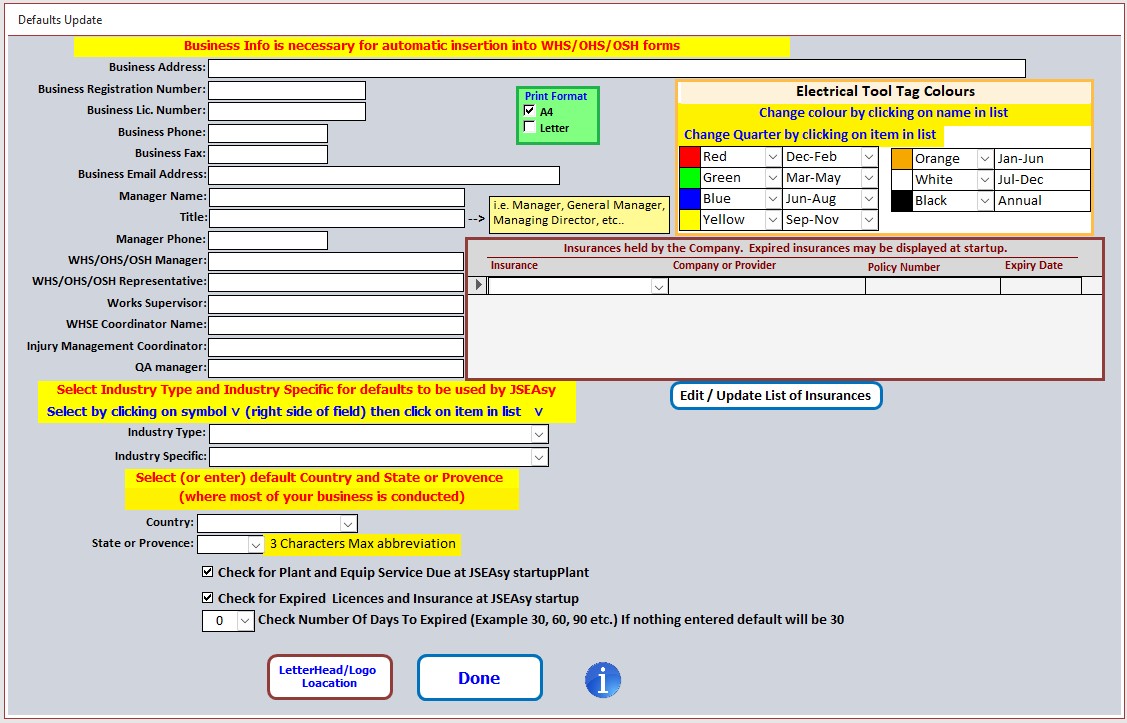Click the Business Registration Number field

[x=287, y=91]
